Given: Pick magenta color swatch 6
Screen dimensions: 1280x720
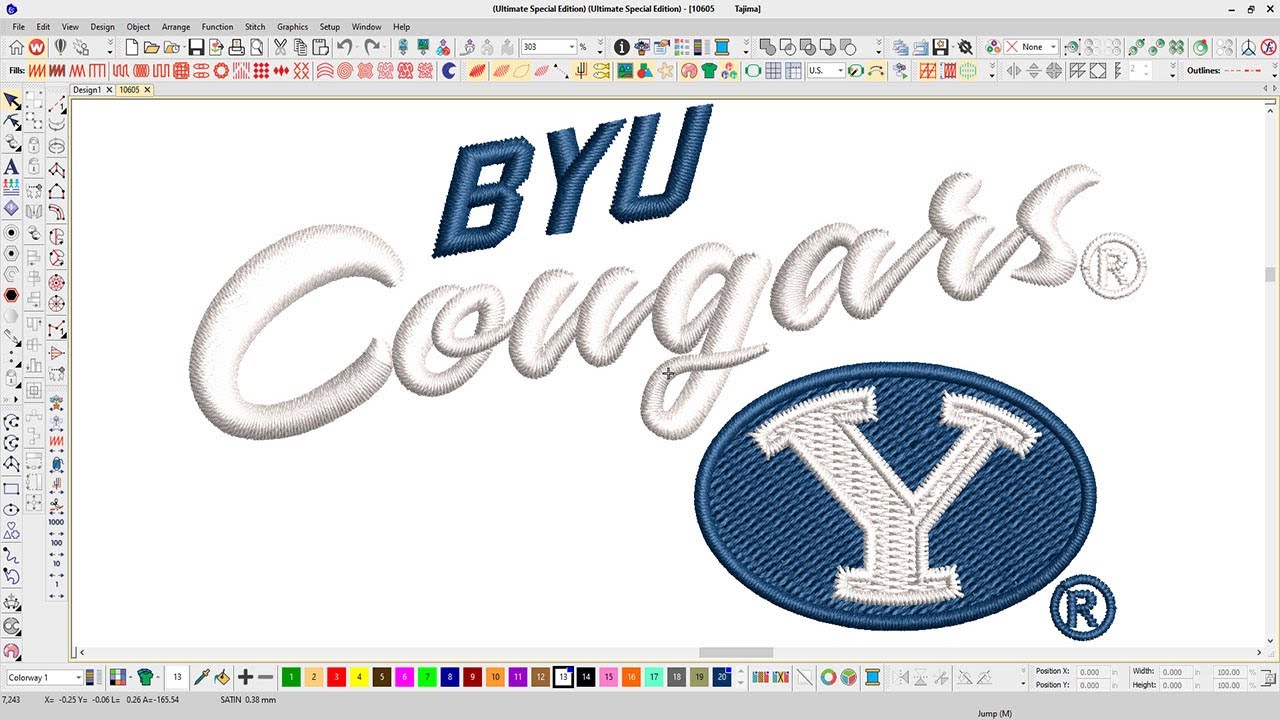Looking at the screenshot, I should coord(404,677).
